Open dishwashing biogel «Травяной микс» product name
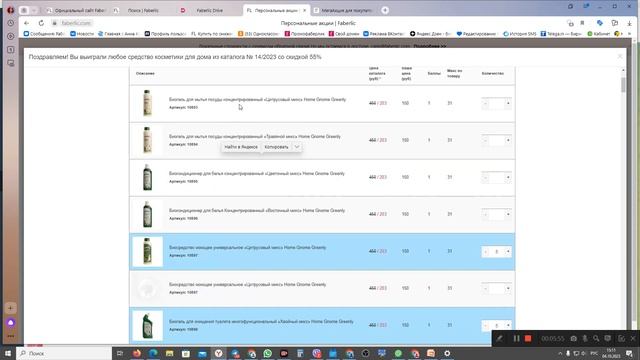640x360 pixels. (x=255, y=136)
